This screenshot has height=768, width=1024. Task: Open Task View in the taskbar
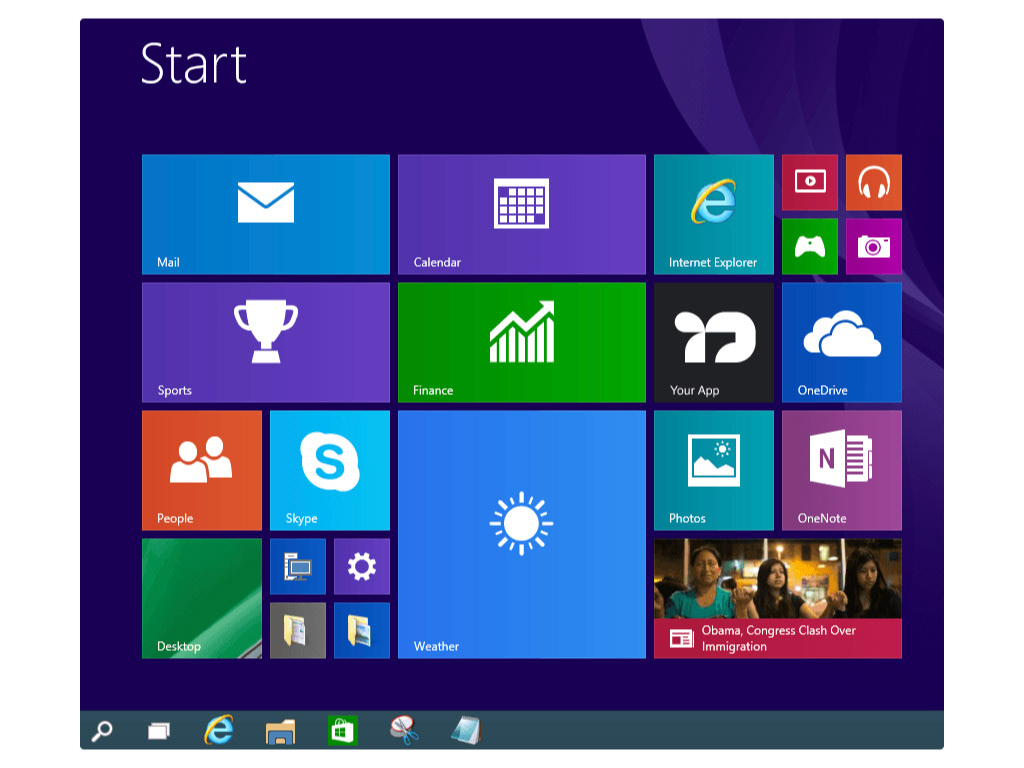pyautogui.click(x=159, y=731)
